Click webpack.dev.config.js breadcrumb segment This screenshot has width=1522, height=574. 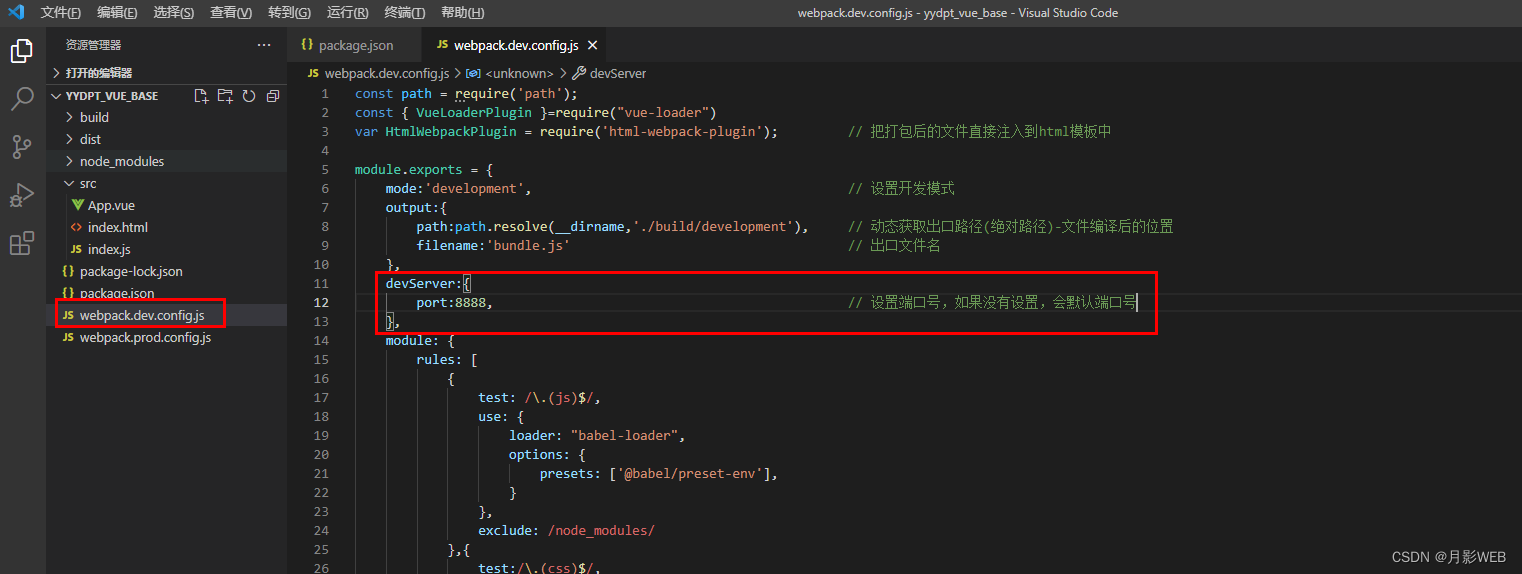(x=380, y=73)
